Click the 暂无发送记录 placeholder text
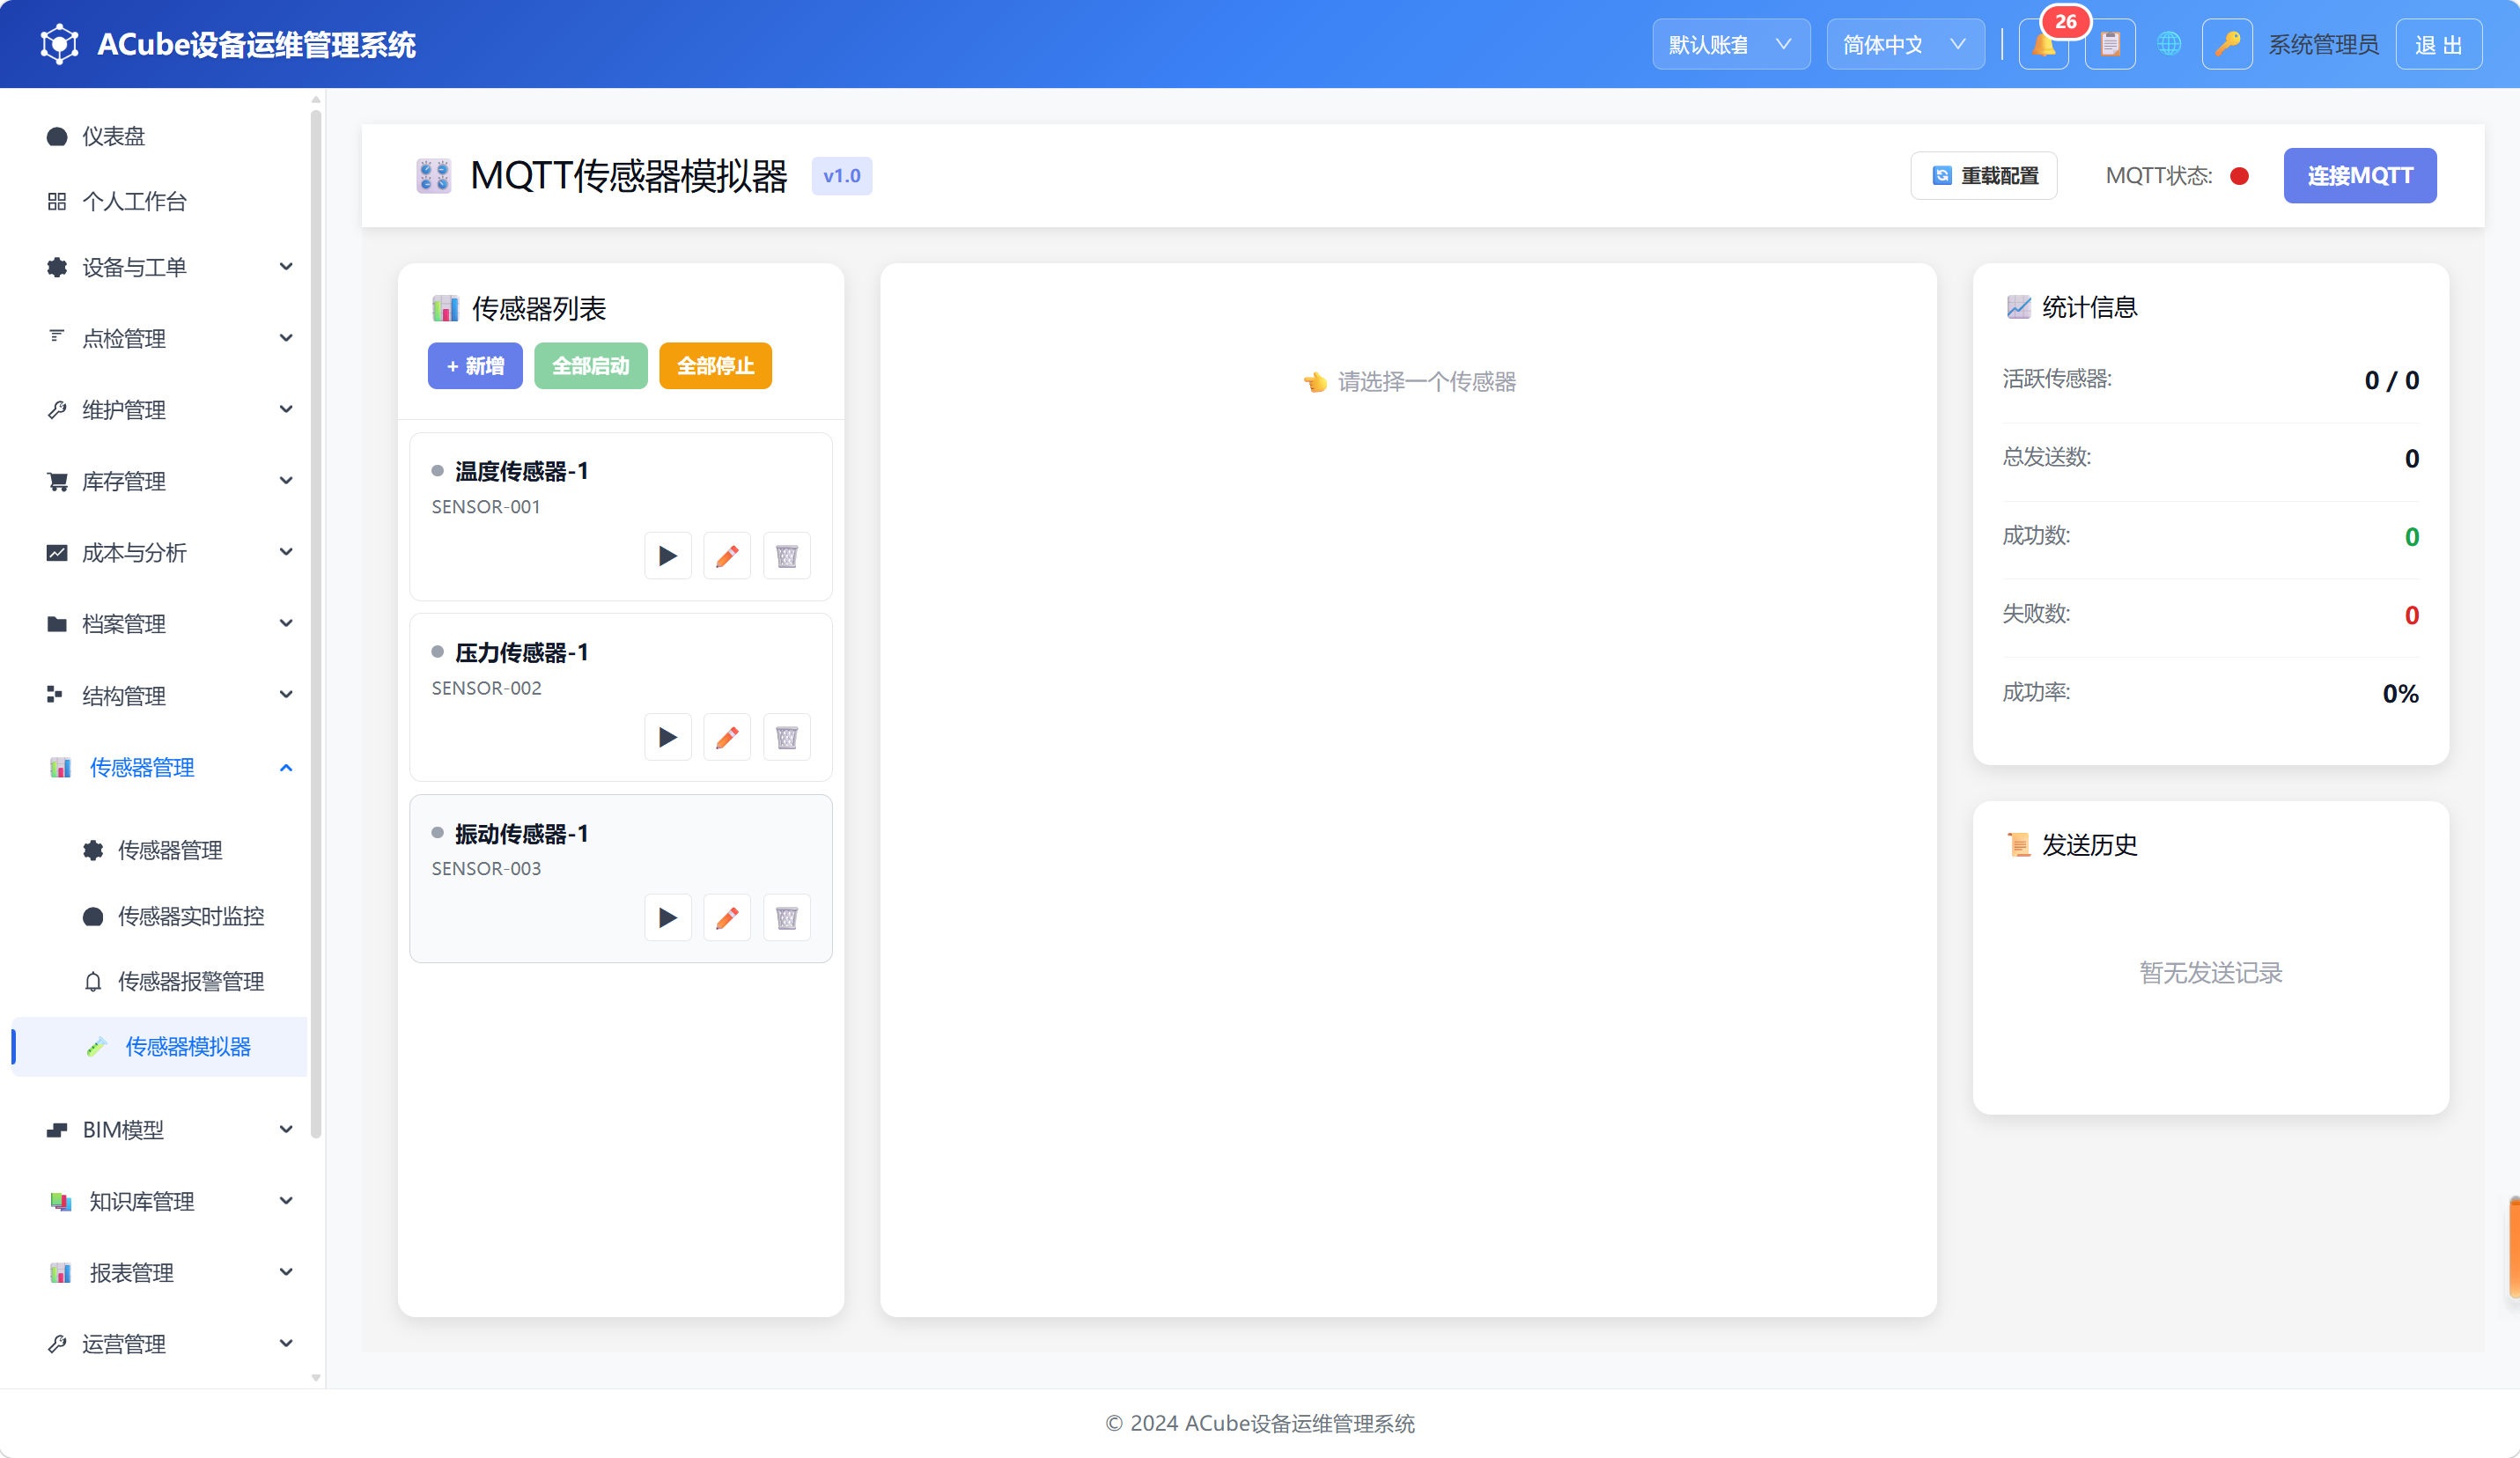2520x1458 pixels. click(2211, 973)
